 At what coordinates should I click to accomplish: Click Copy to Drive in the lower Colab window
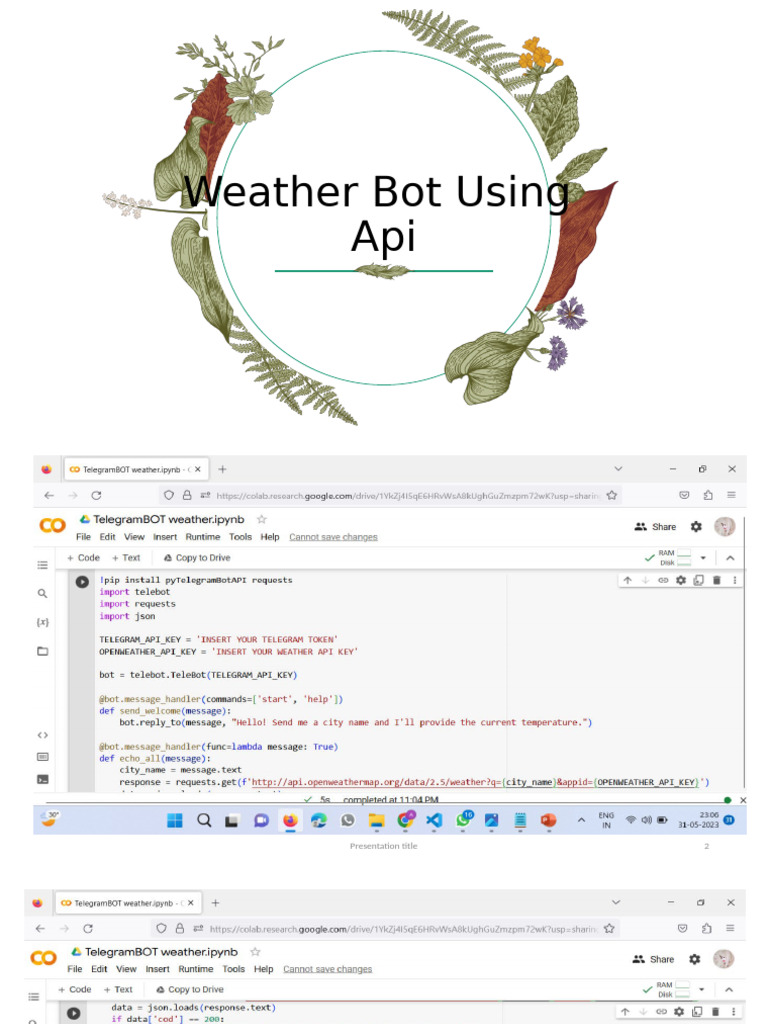click(189, 989)
